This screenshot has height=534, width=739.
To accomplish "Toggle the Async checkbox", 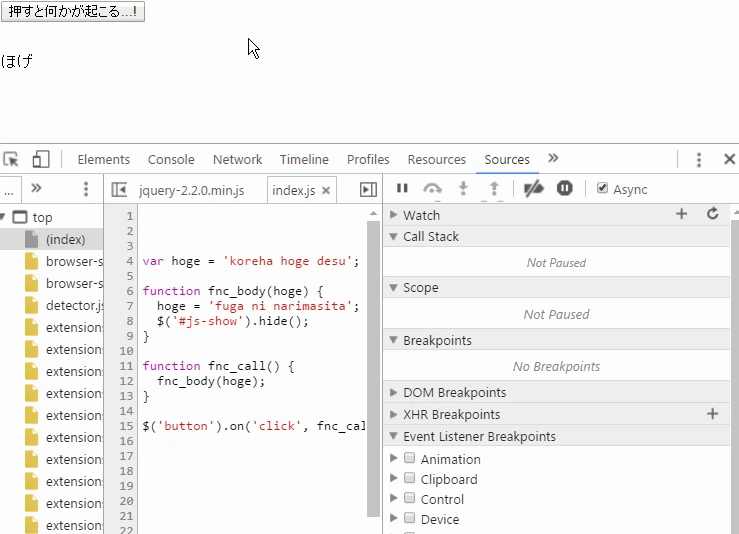I will (602, 188).
